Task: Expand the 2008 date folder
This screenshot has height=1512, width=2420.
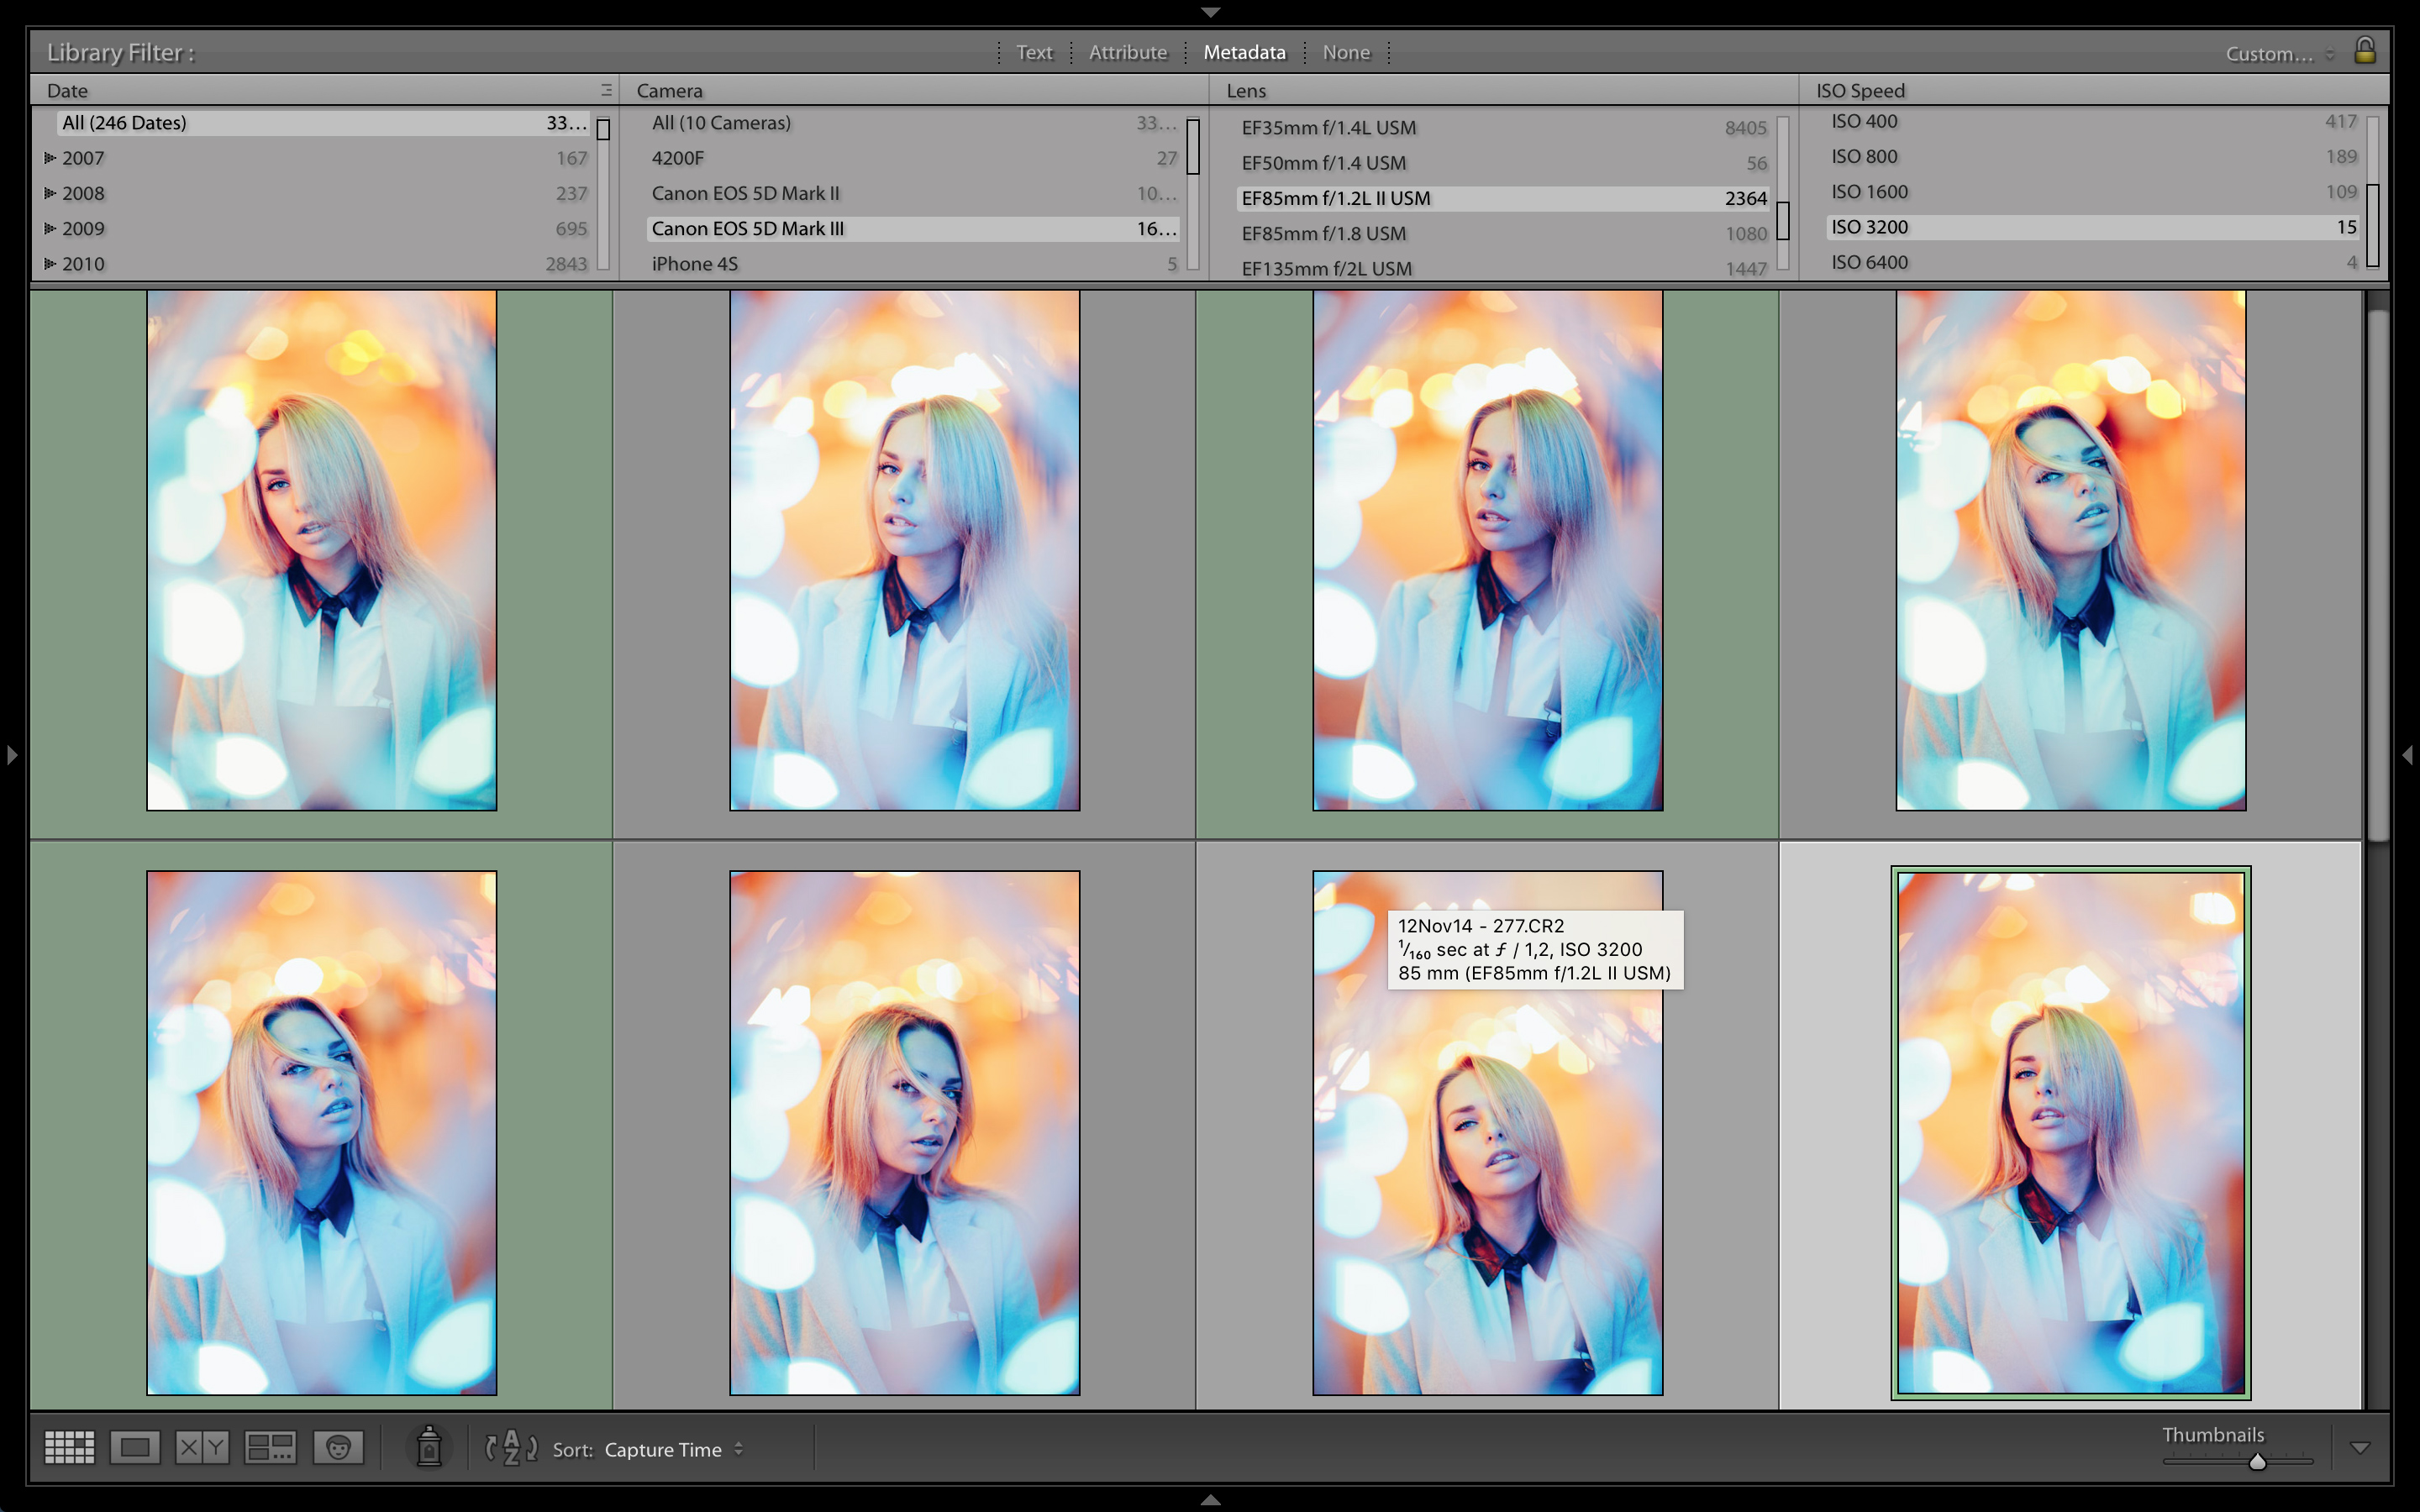Action: 50,193
